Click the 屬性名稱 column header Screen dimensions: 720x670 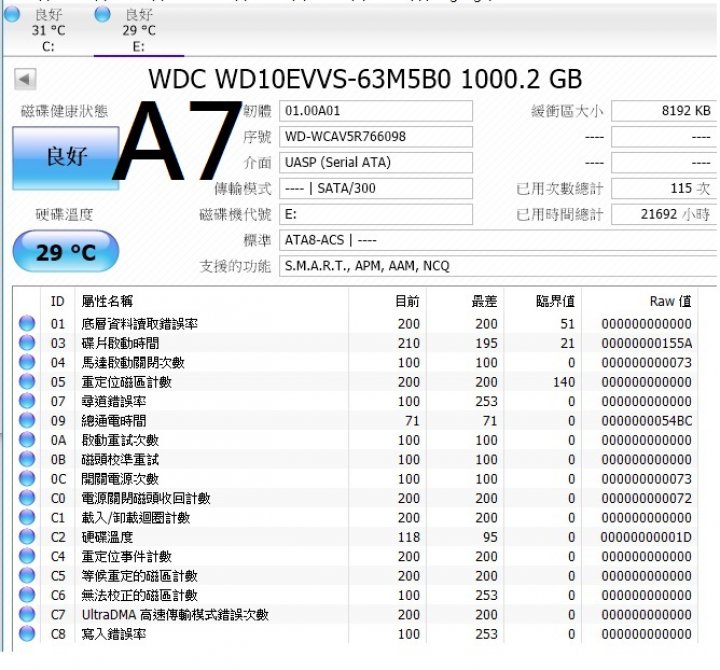pos(211,301)
